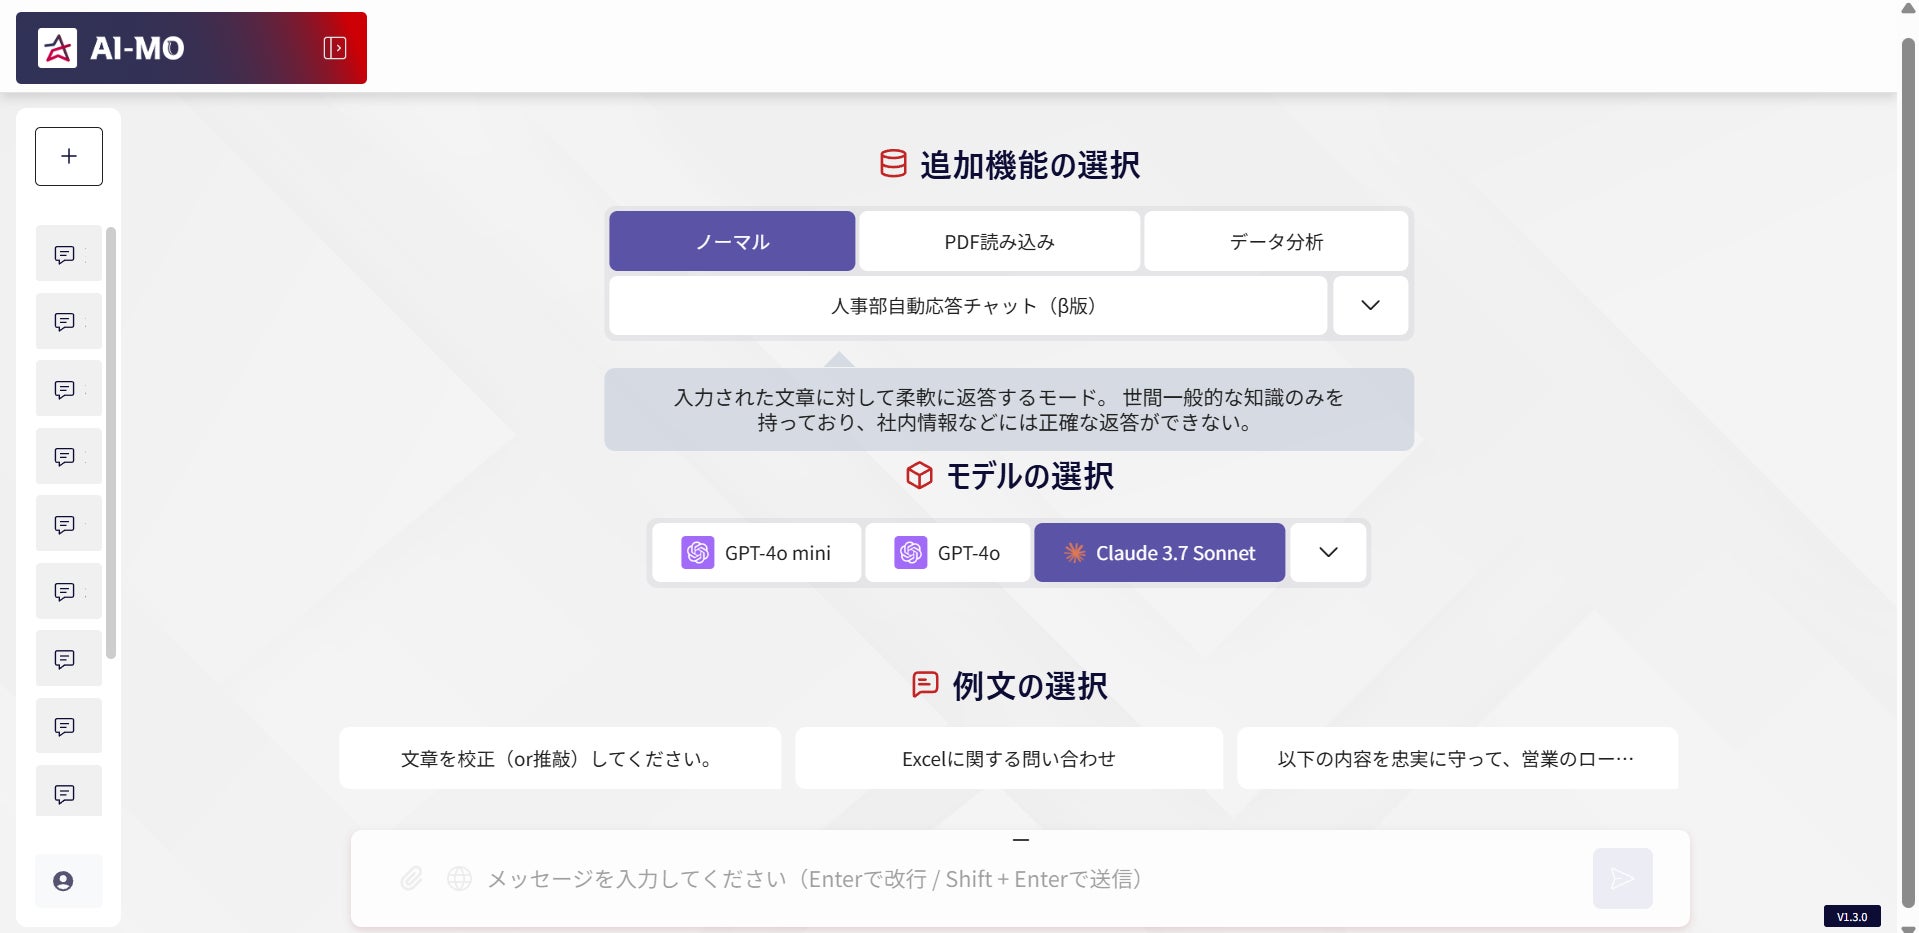Screen dimensions: 1919x933
Task: Choose the Claude 3.7 Sonnet model
Action: (x=1160, y=553)
